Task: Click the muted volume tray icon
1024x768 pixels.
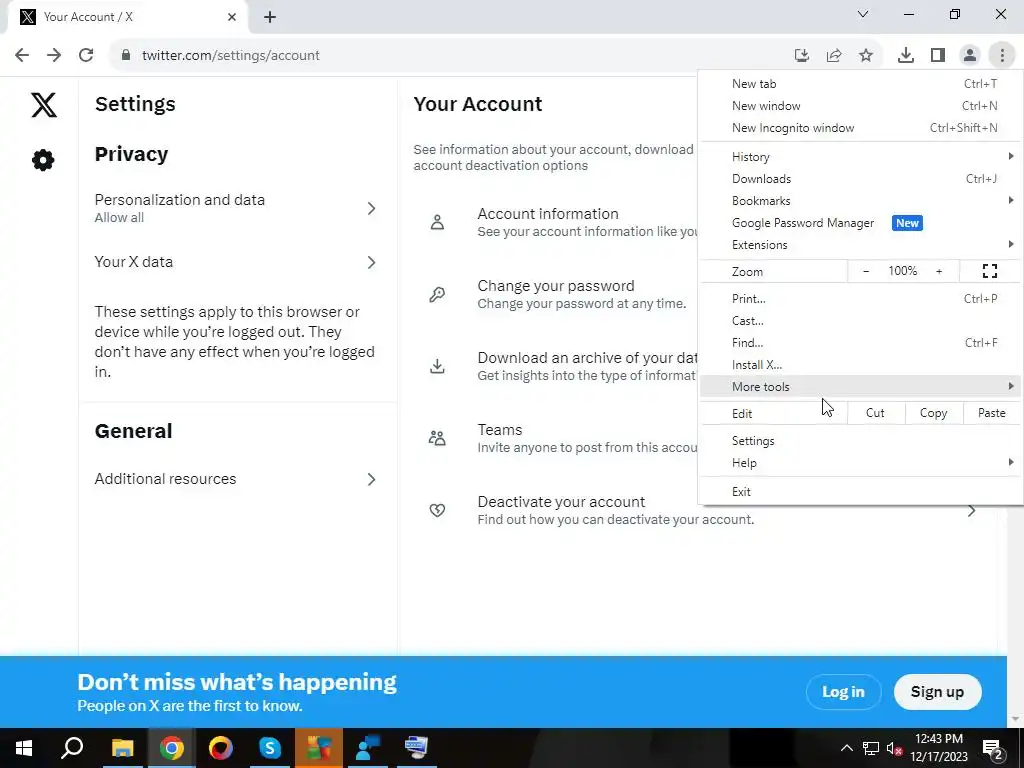Action: [x=894, y=748]
